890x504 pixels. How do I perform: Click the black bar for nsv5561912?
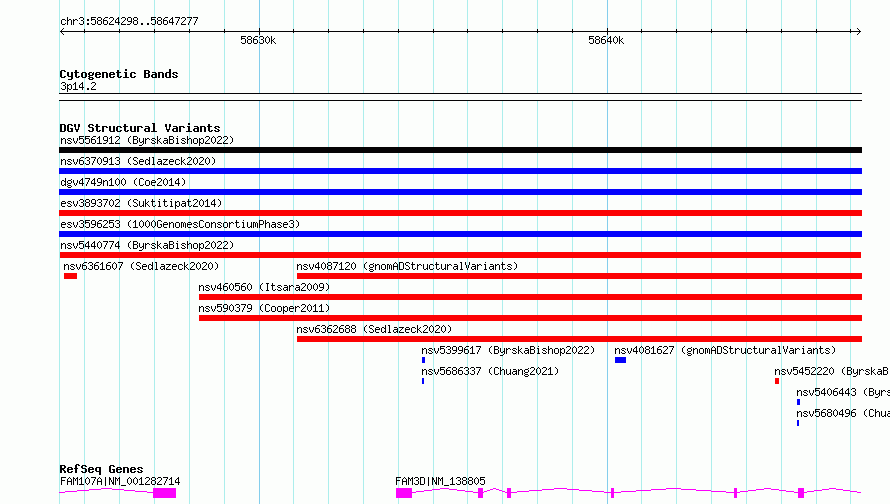coord(460,150)
